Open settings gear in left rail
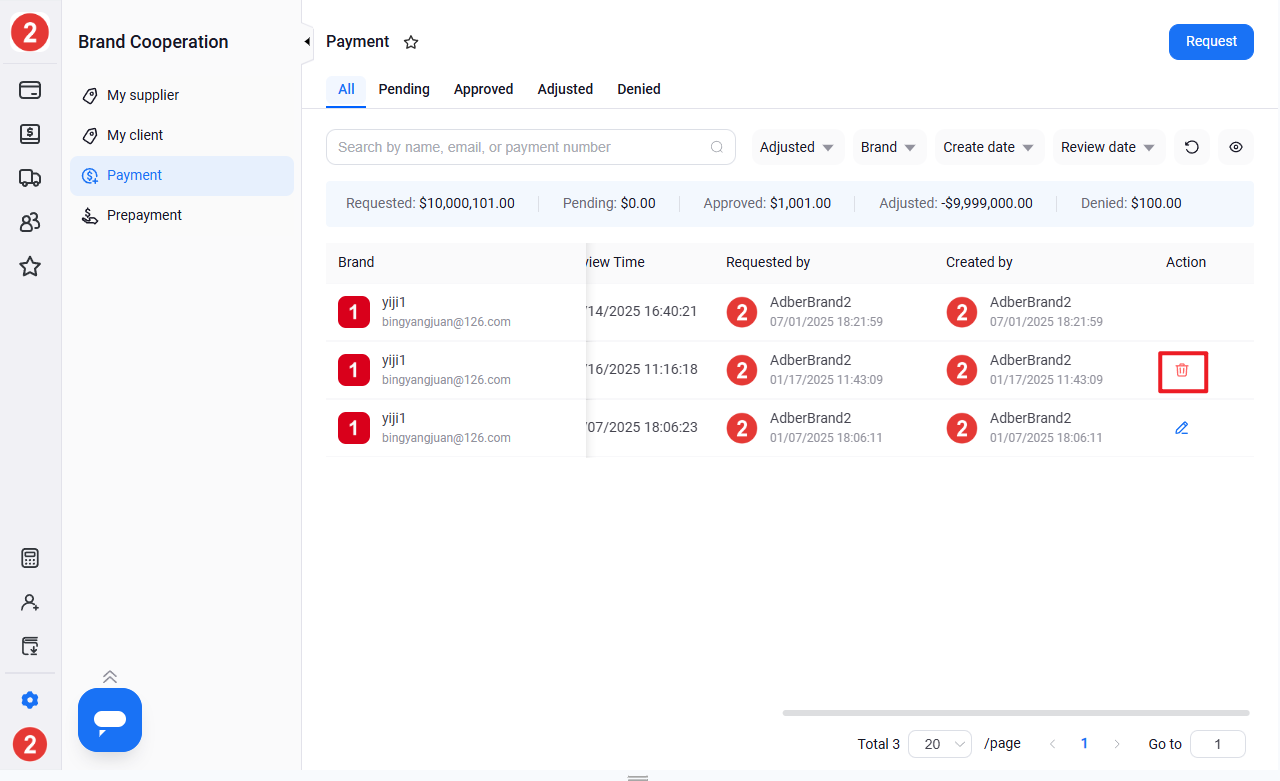Image resolution: width=1280 pixels, height=781 pixels. point(30,700)
